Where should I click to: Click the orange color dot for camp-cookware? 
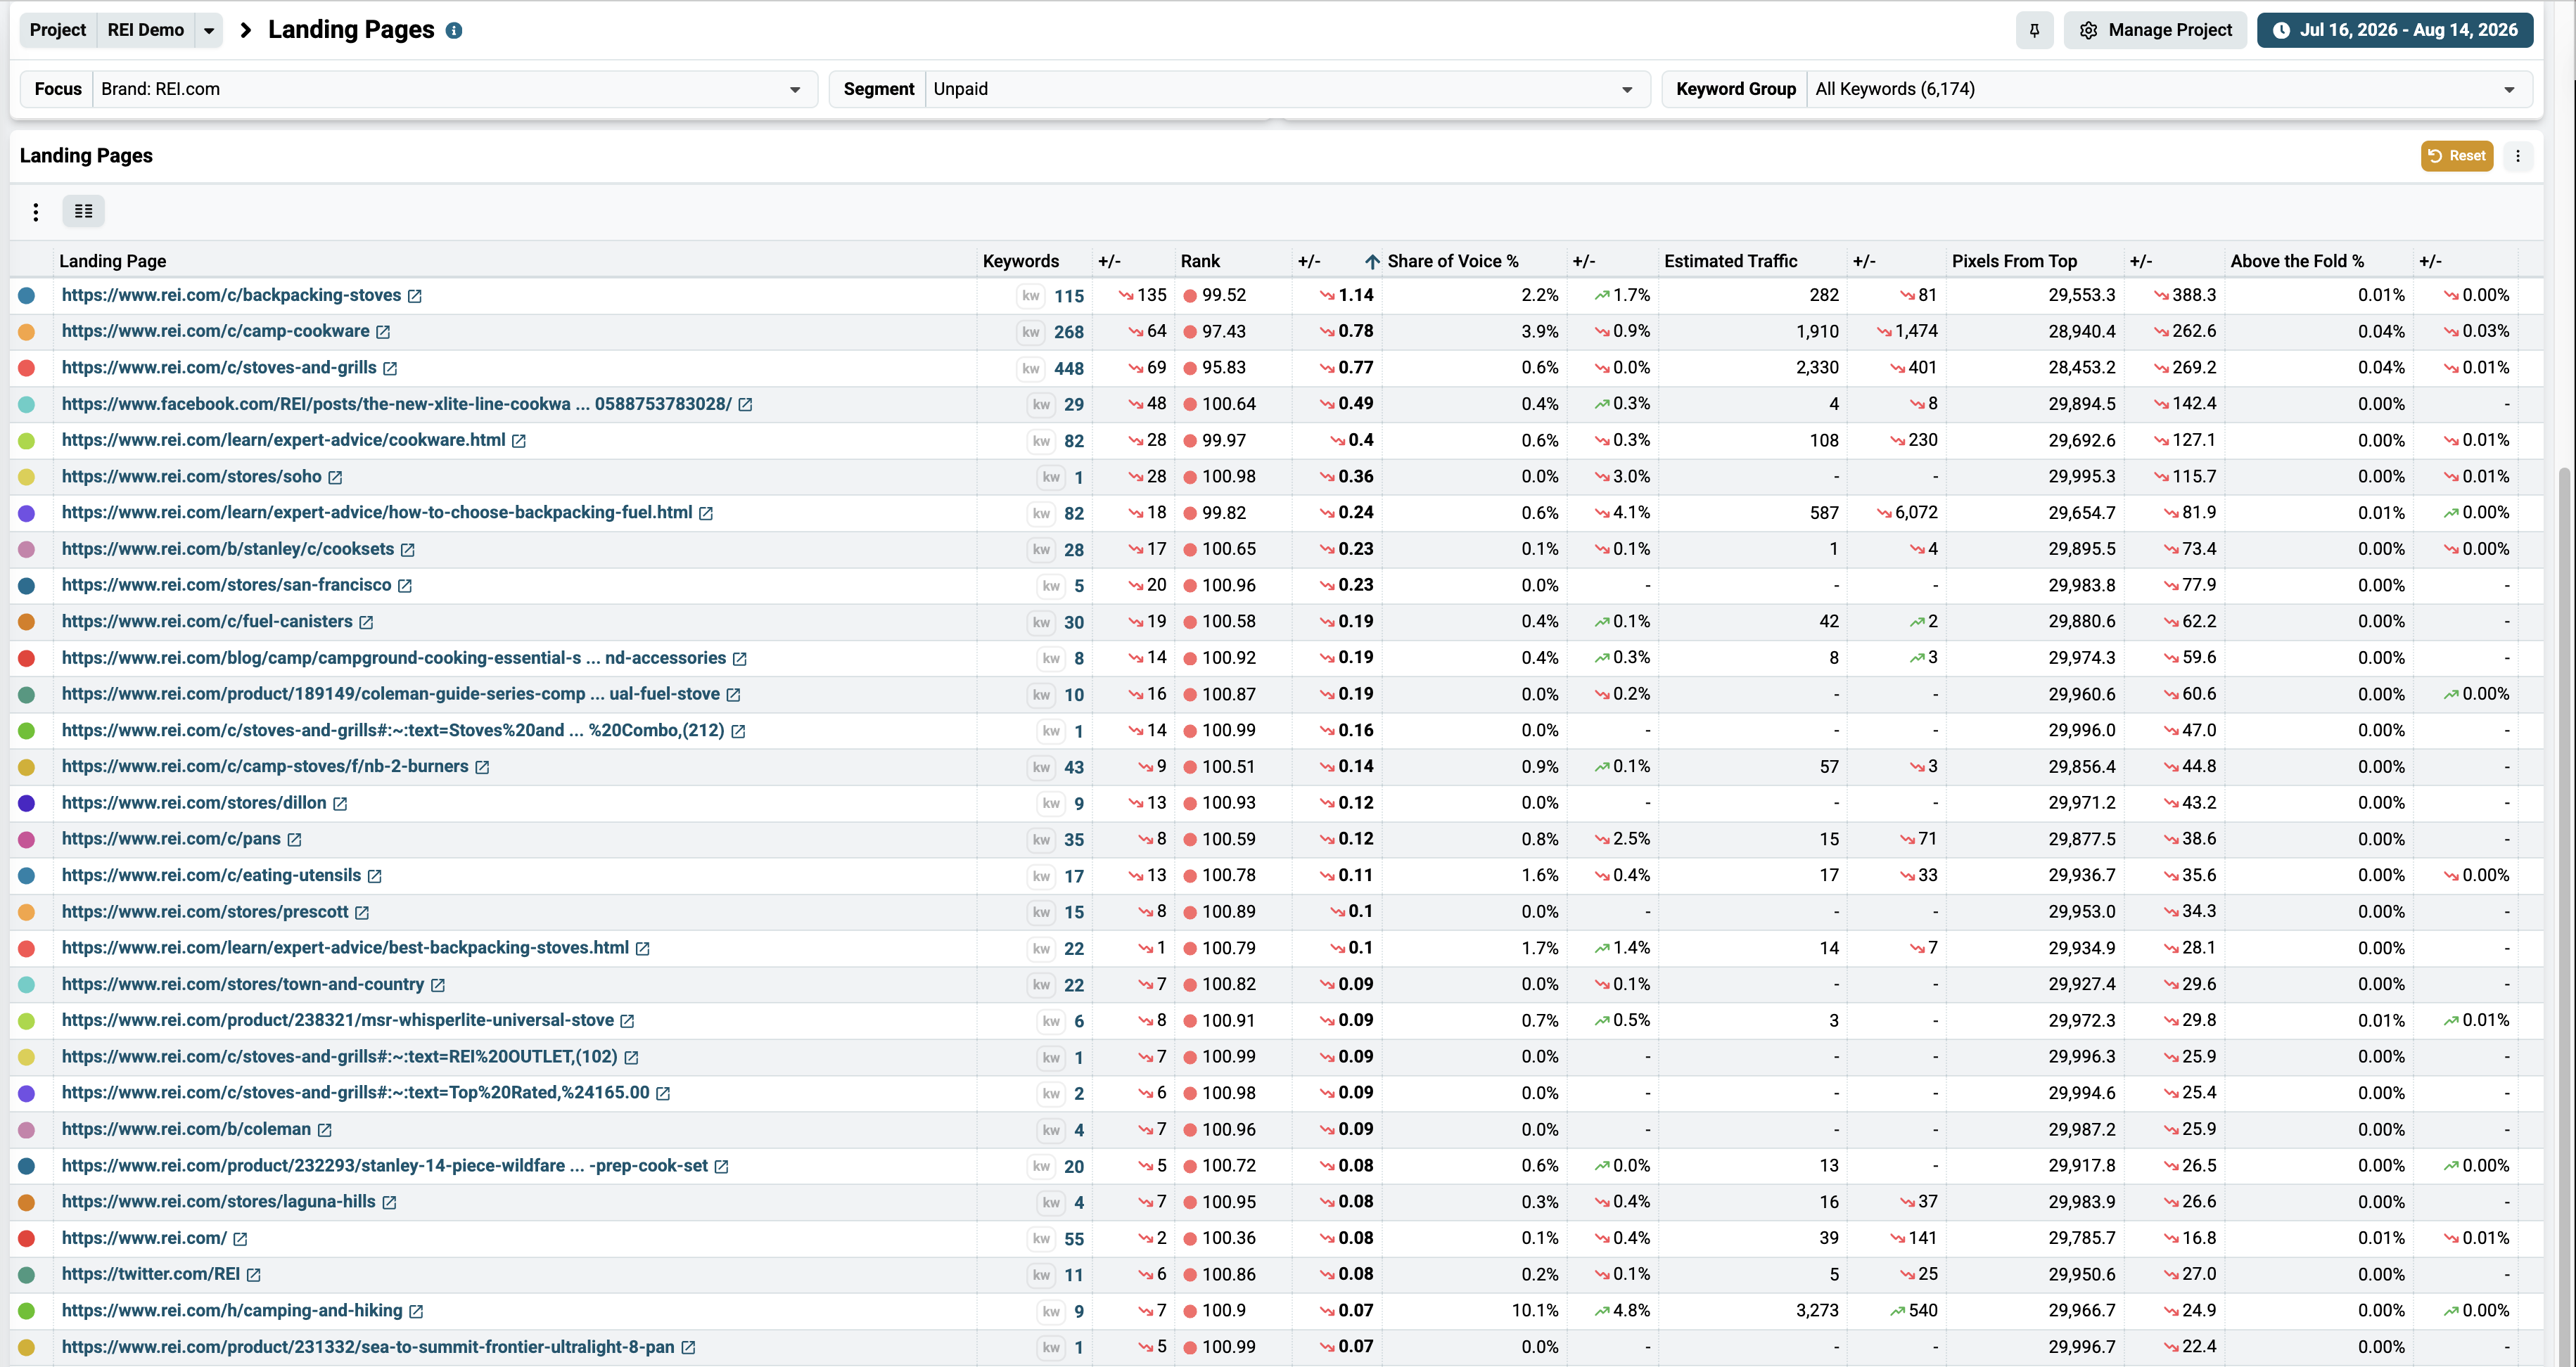click(x=27, y=332)
